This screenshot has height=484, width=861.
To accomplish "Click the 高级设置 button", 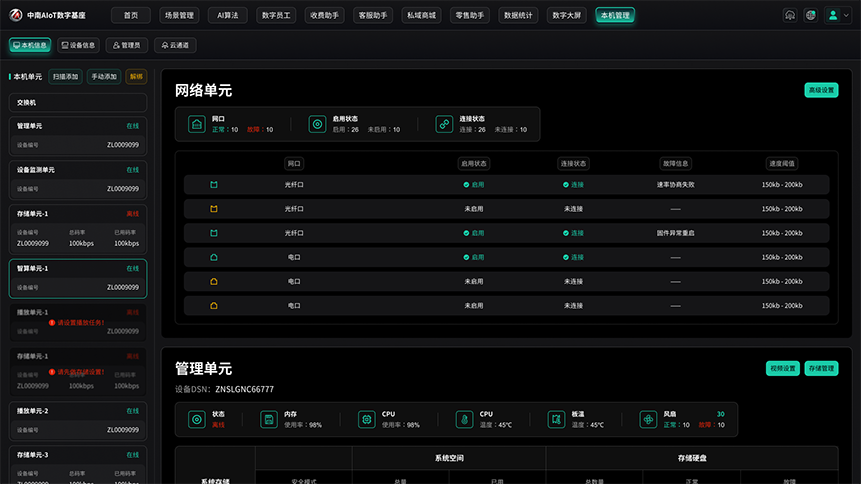I will tap(821, 90).
